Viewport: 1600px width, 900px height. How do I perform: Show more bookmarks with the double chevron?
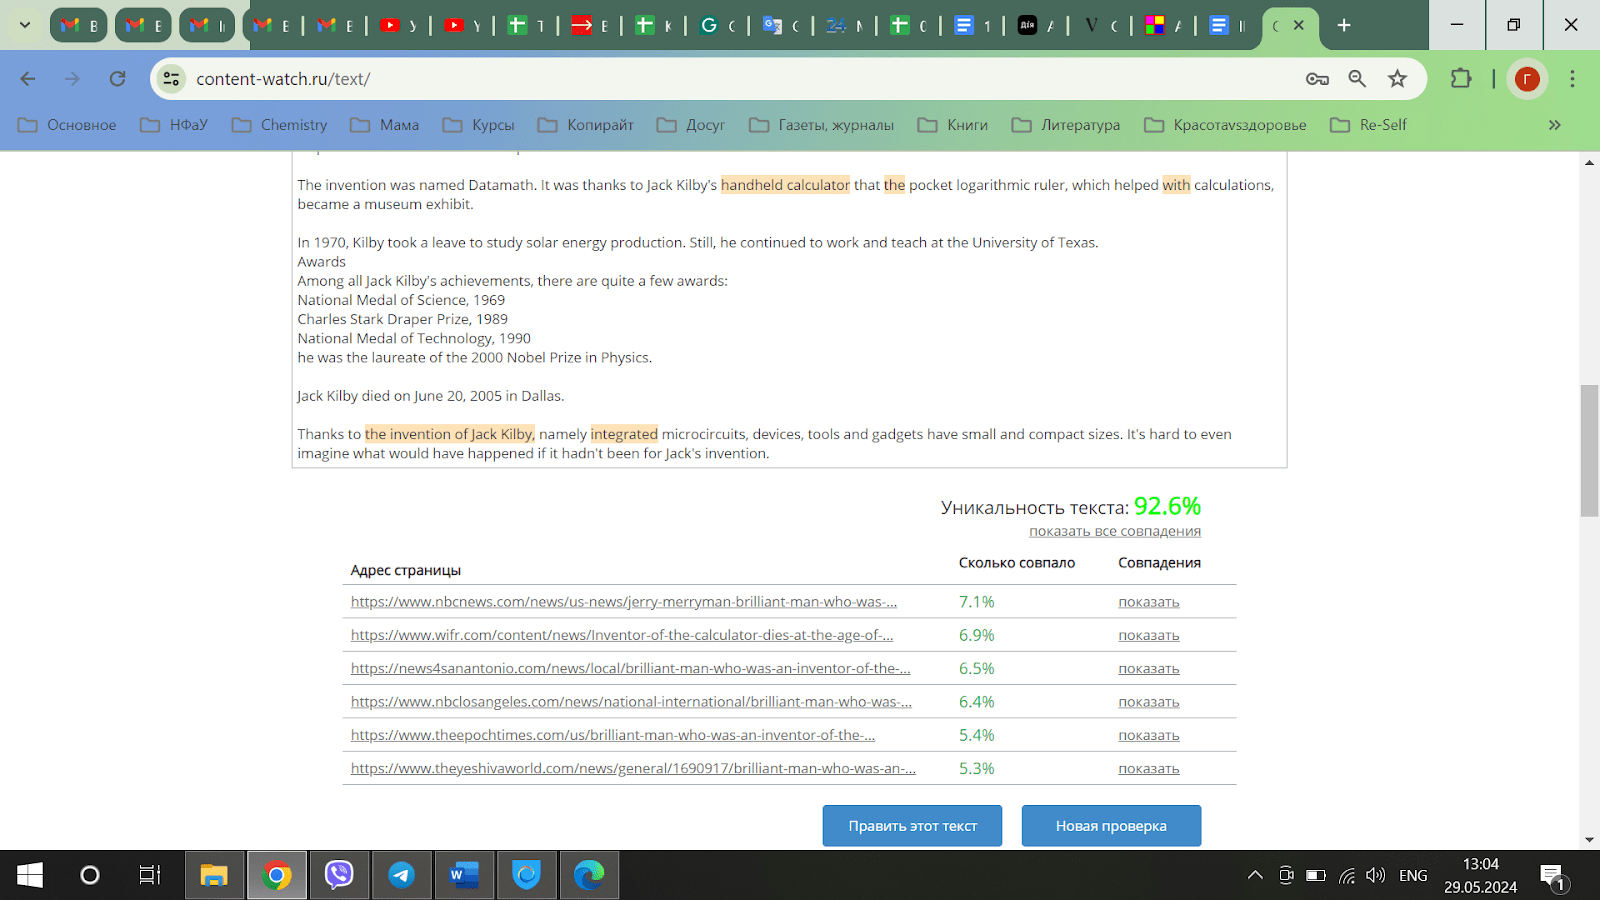pyautogui.click(x=1554, y=125)
